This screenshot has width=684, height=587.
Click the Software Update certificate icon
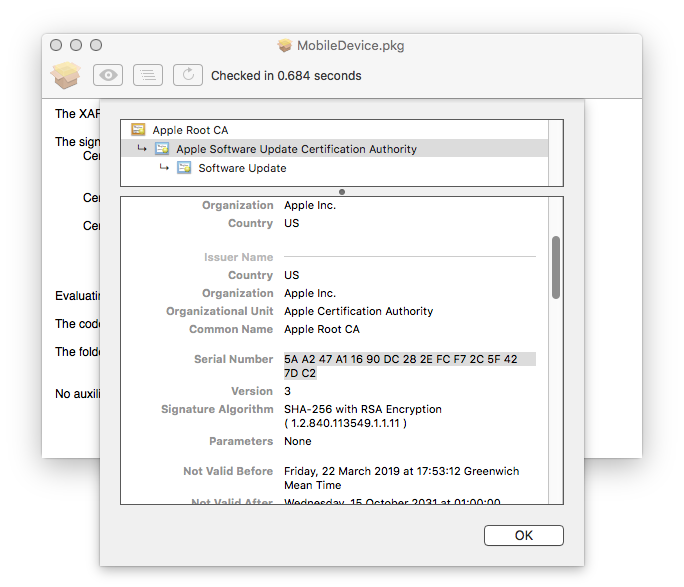184,168
